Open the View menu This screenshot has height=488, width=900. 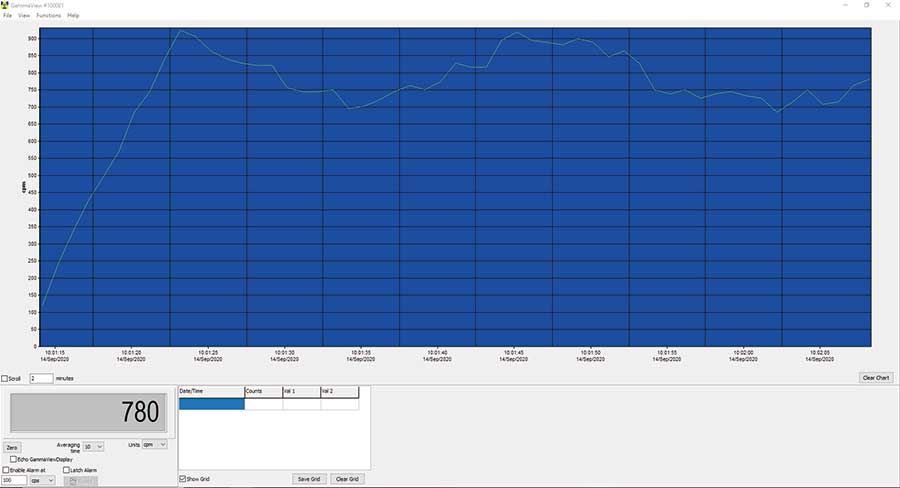point(24,15)
